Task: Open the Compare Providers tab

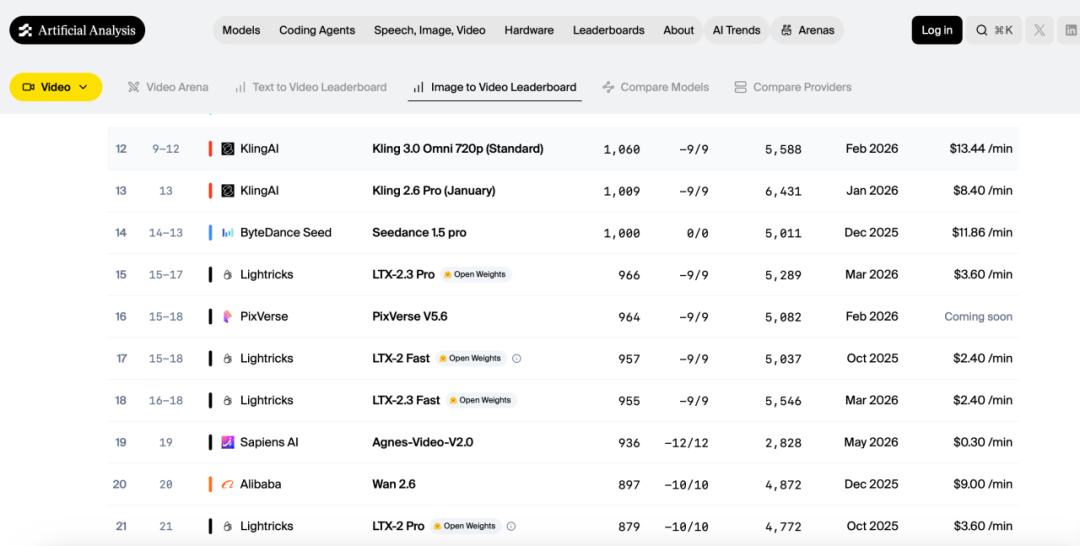Action: (793, 87)
